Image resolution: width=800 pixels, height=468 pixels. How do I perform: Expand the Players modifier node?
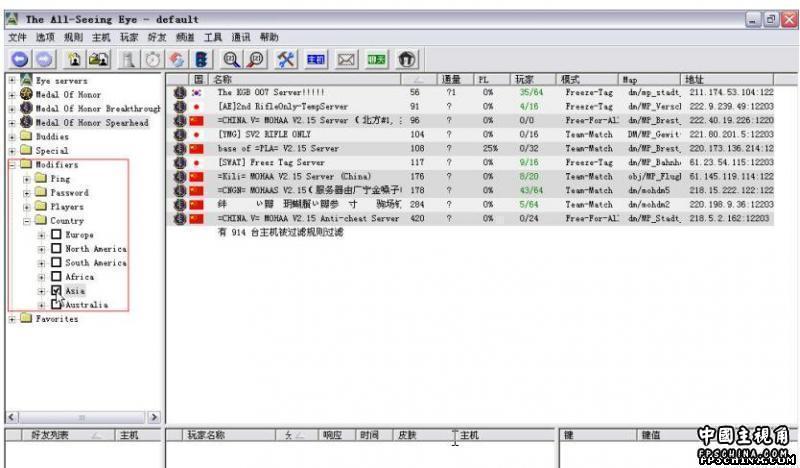pyautogui.click(x=27, y=207)
